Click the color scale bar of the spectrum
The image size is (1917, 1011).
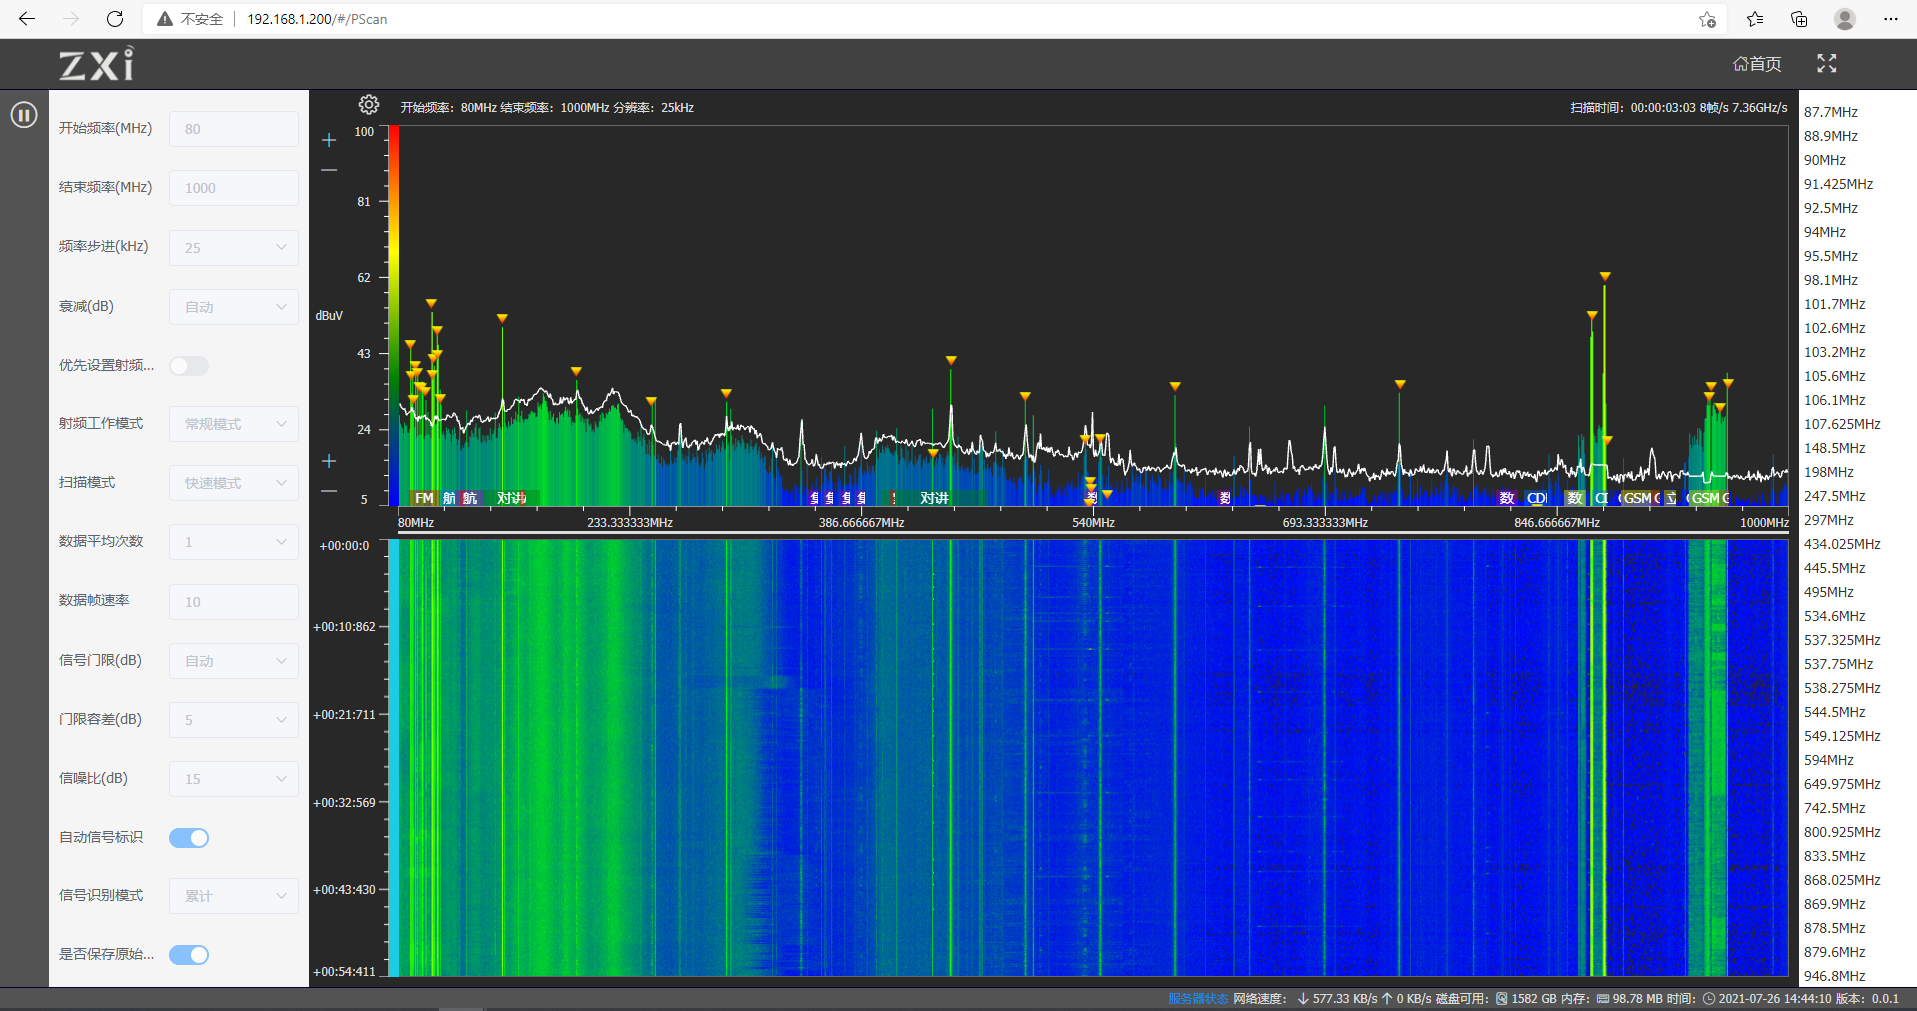394,315
